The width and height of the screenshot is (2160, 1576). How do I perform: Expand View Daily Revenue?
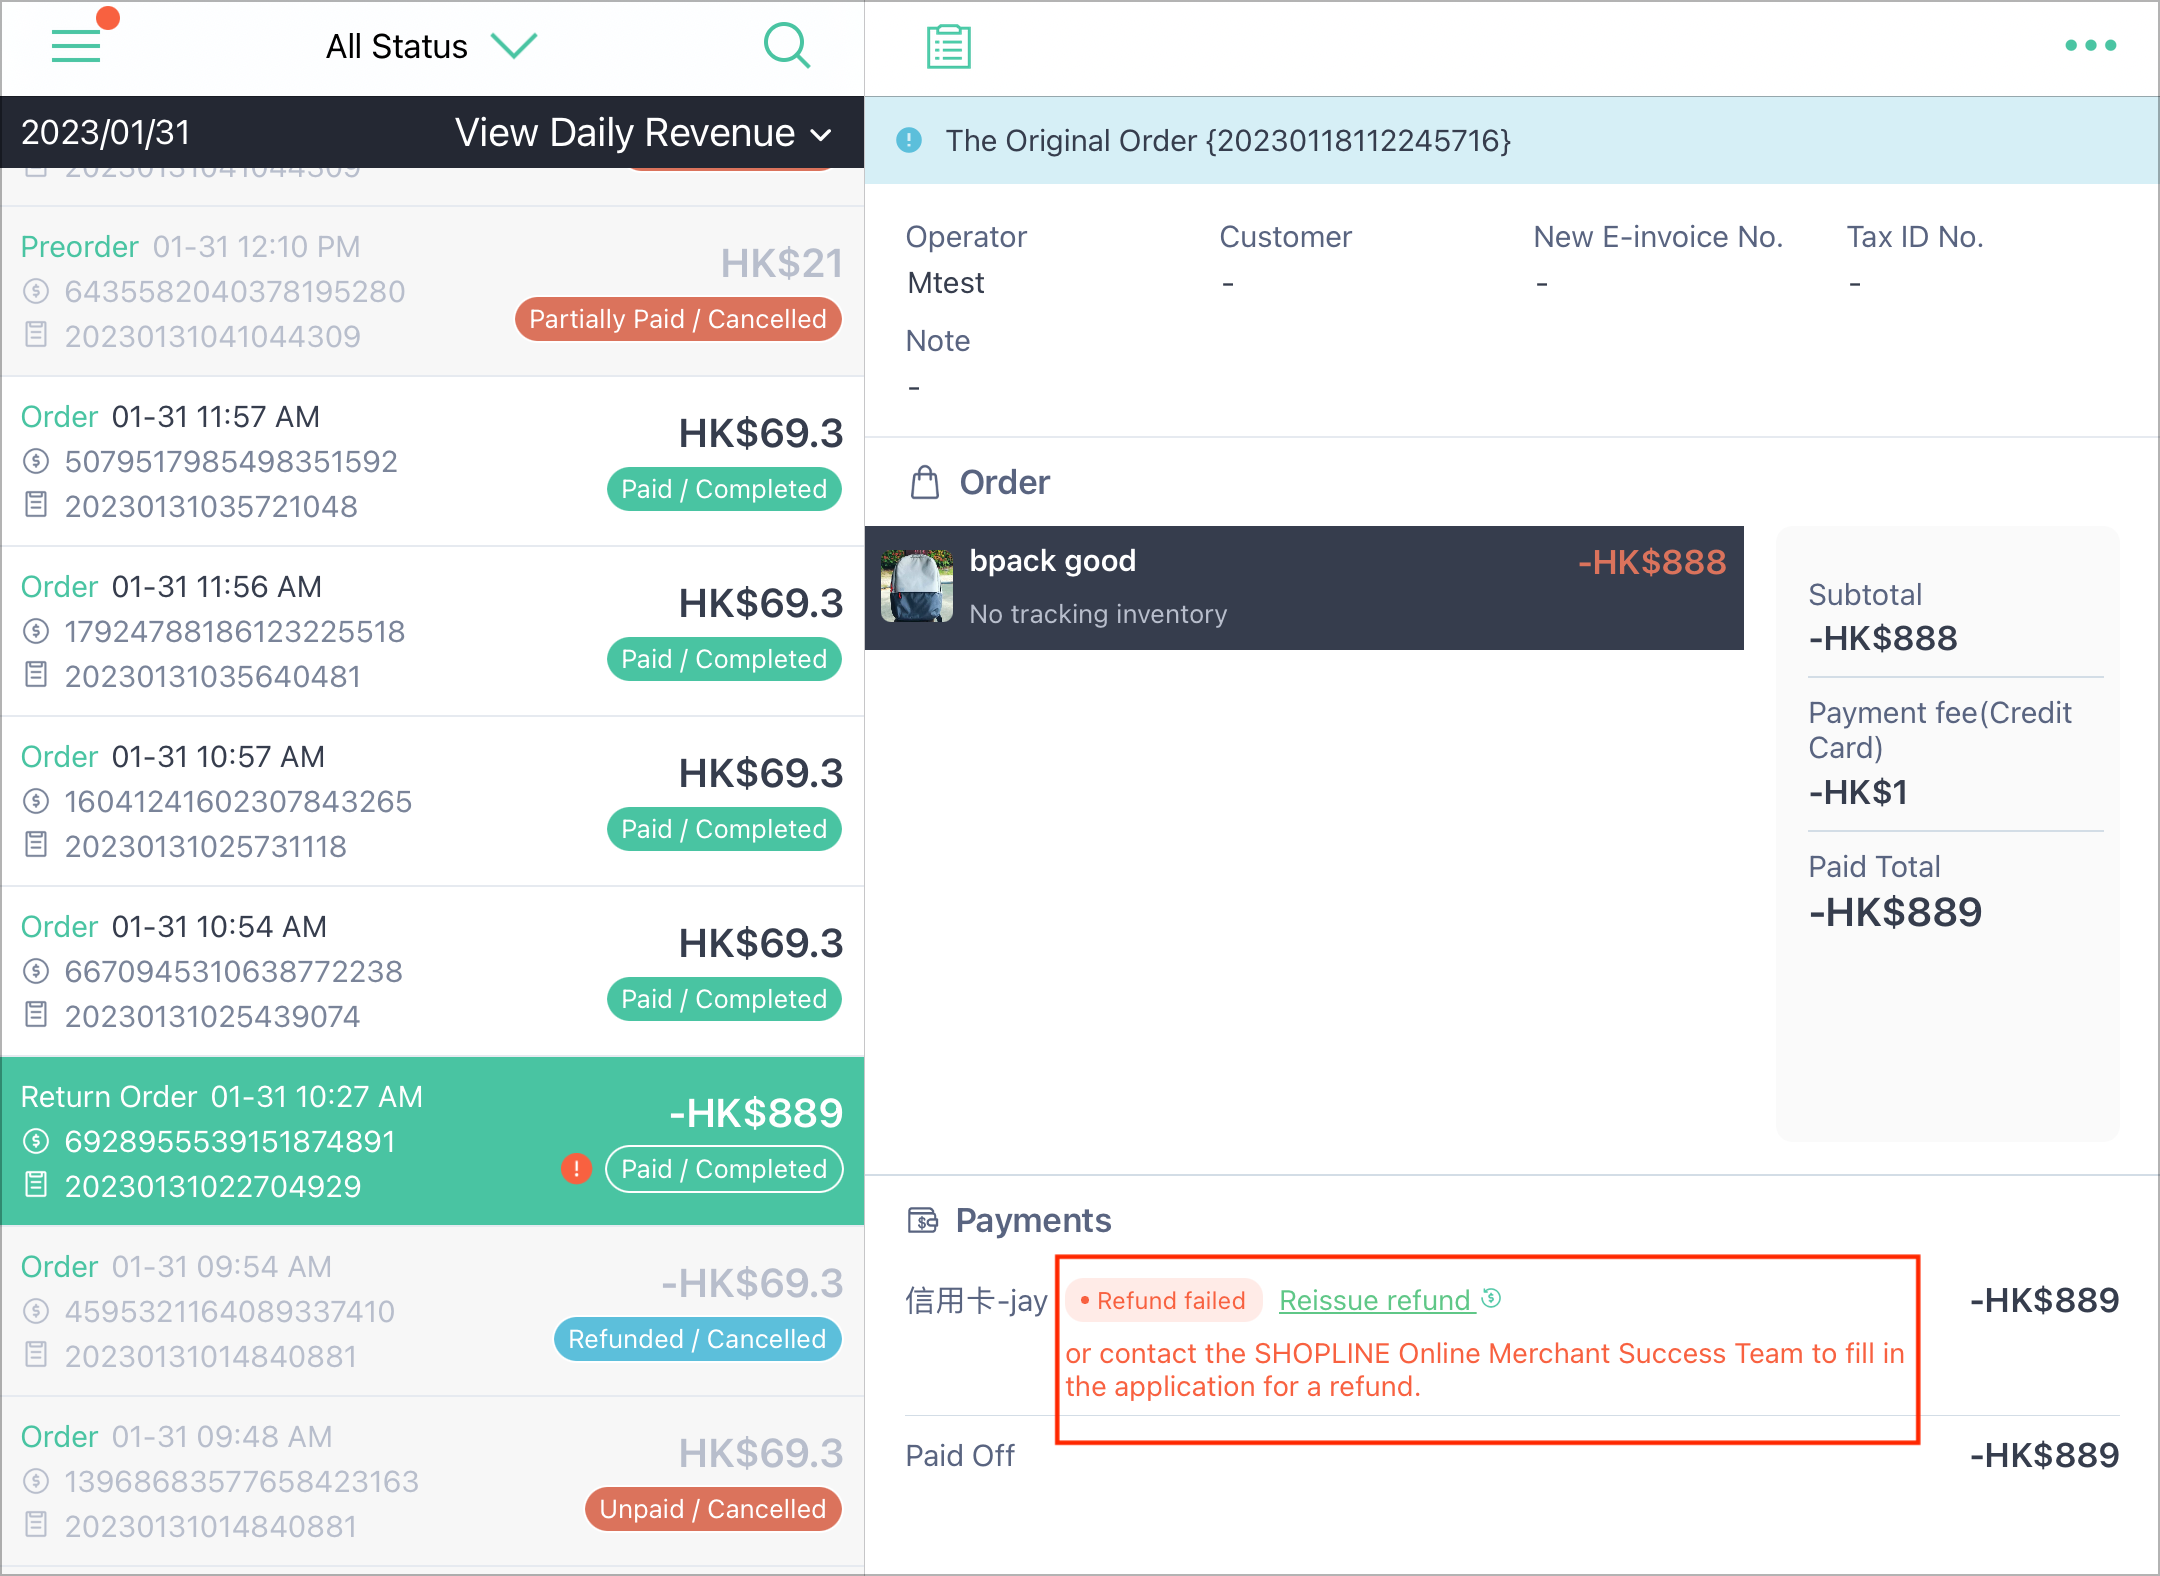644,133
